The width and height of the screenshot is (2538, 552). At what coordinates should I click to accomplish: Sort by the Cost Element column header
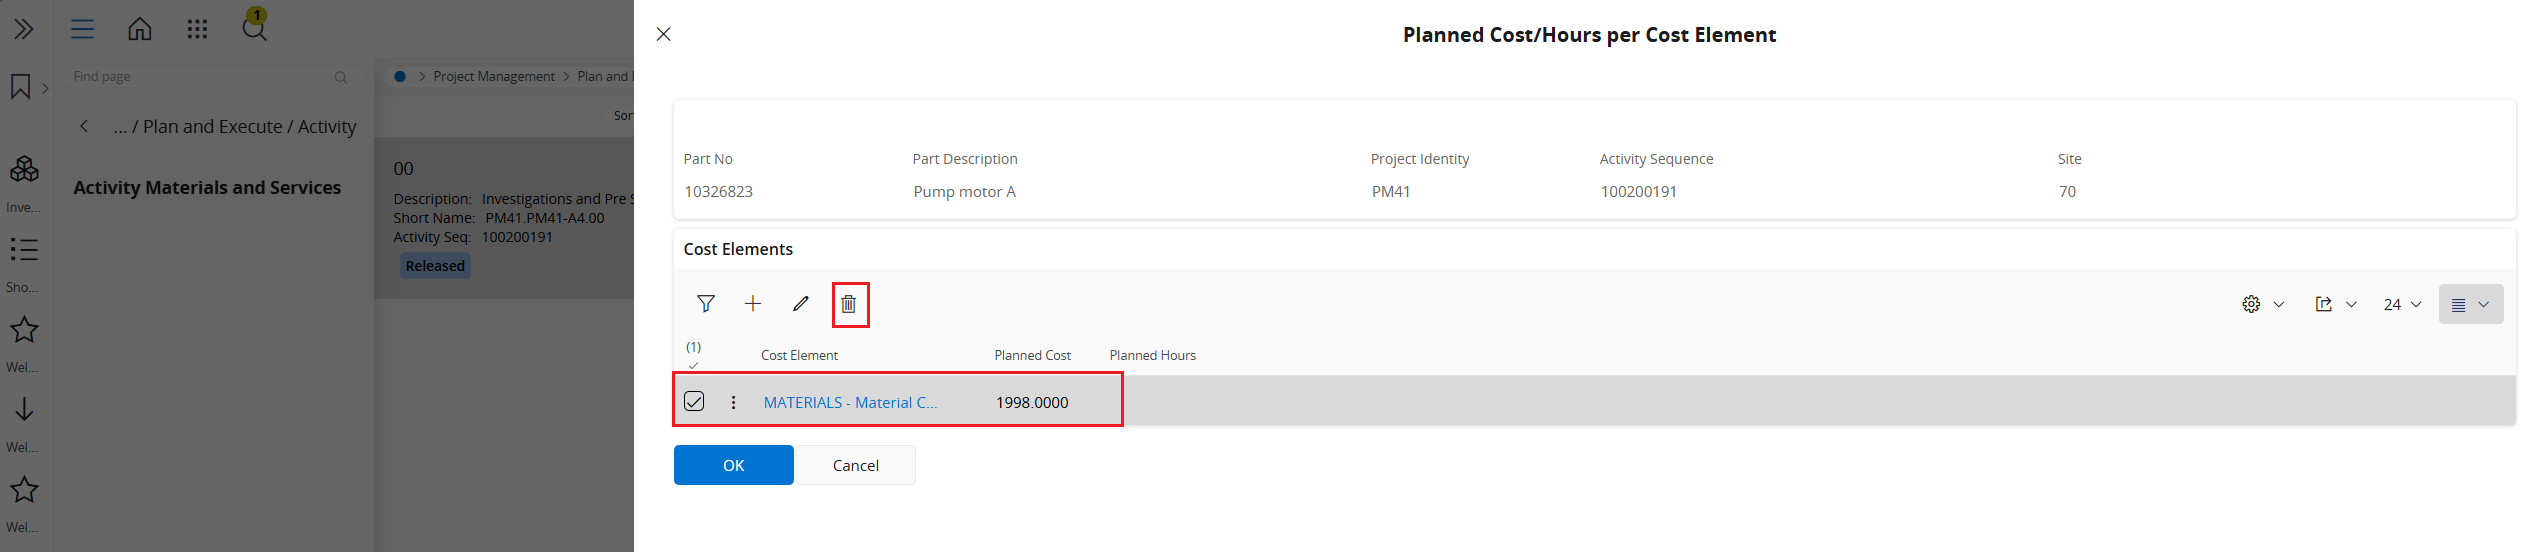point(799,355)
